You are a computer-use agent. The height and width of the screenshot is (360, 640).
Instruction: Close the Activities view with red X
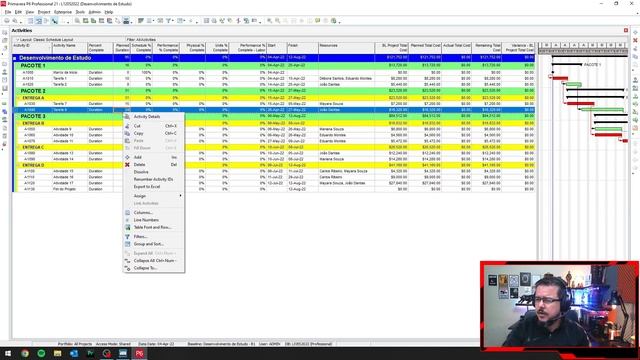point(626,31)
